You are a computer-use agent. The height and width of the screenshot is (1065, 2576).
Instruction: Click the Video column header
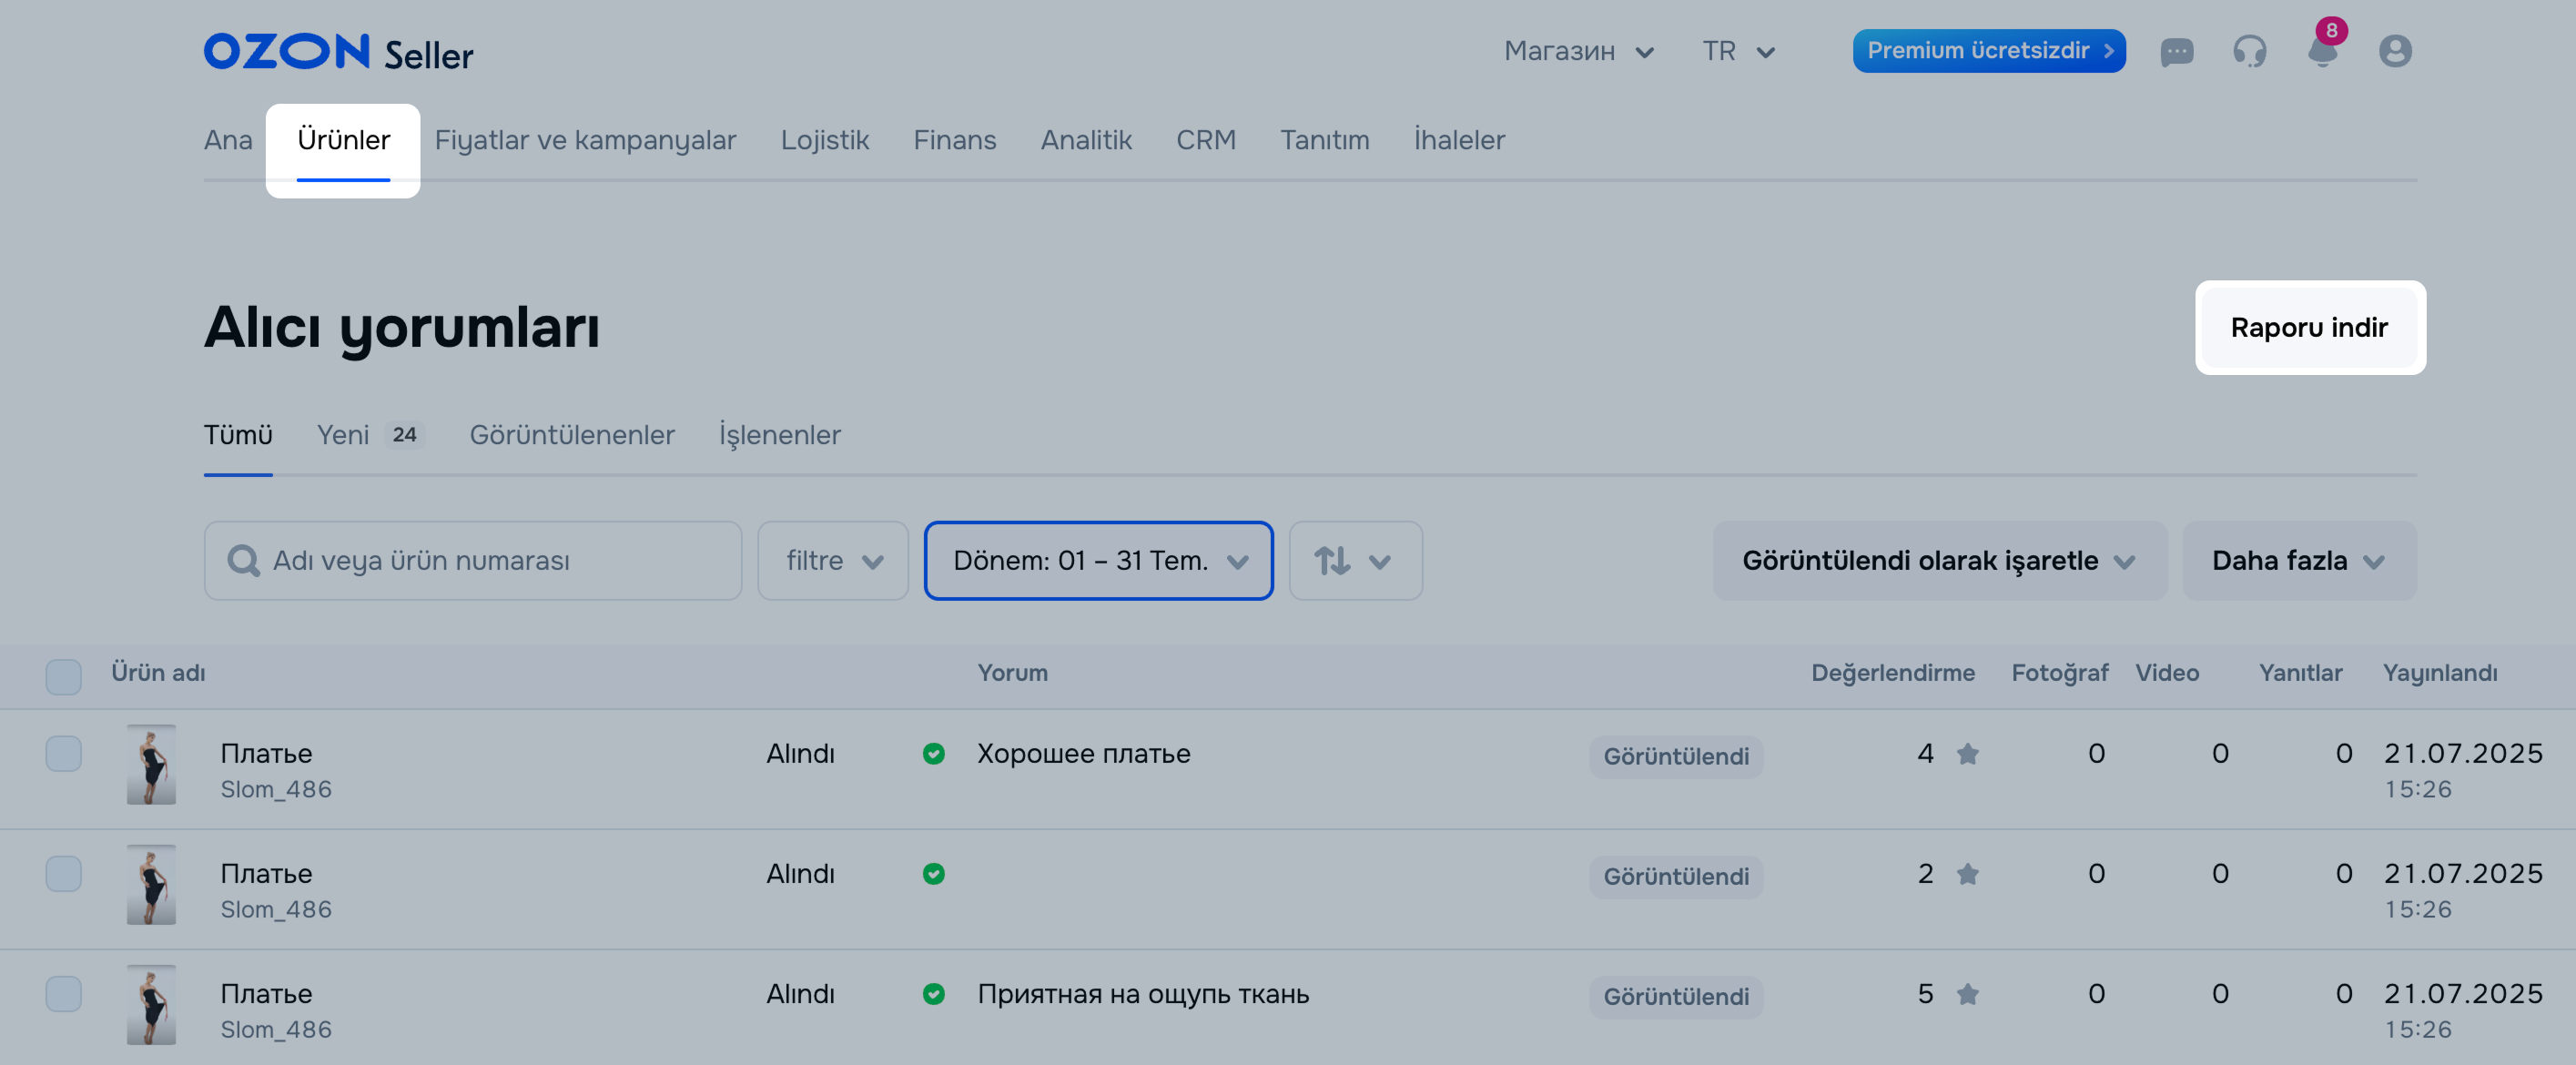click(x=2167, y=673)
